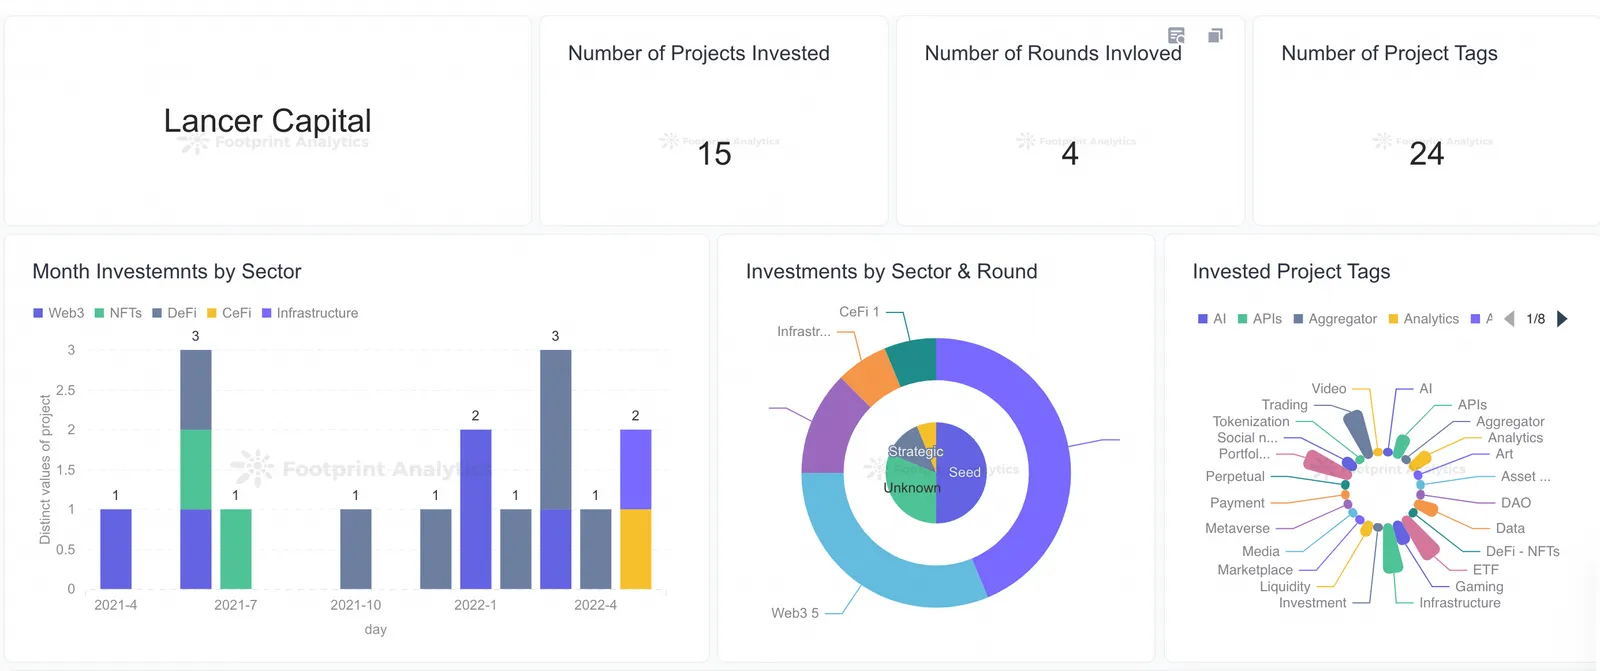Click the green NFTs bar at 2021-7
The width and height of the screenshot is (1600, 671).
(236, 549)
